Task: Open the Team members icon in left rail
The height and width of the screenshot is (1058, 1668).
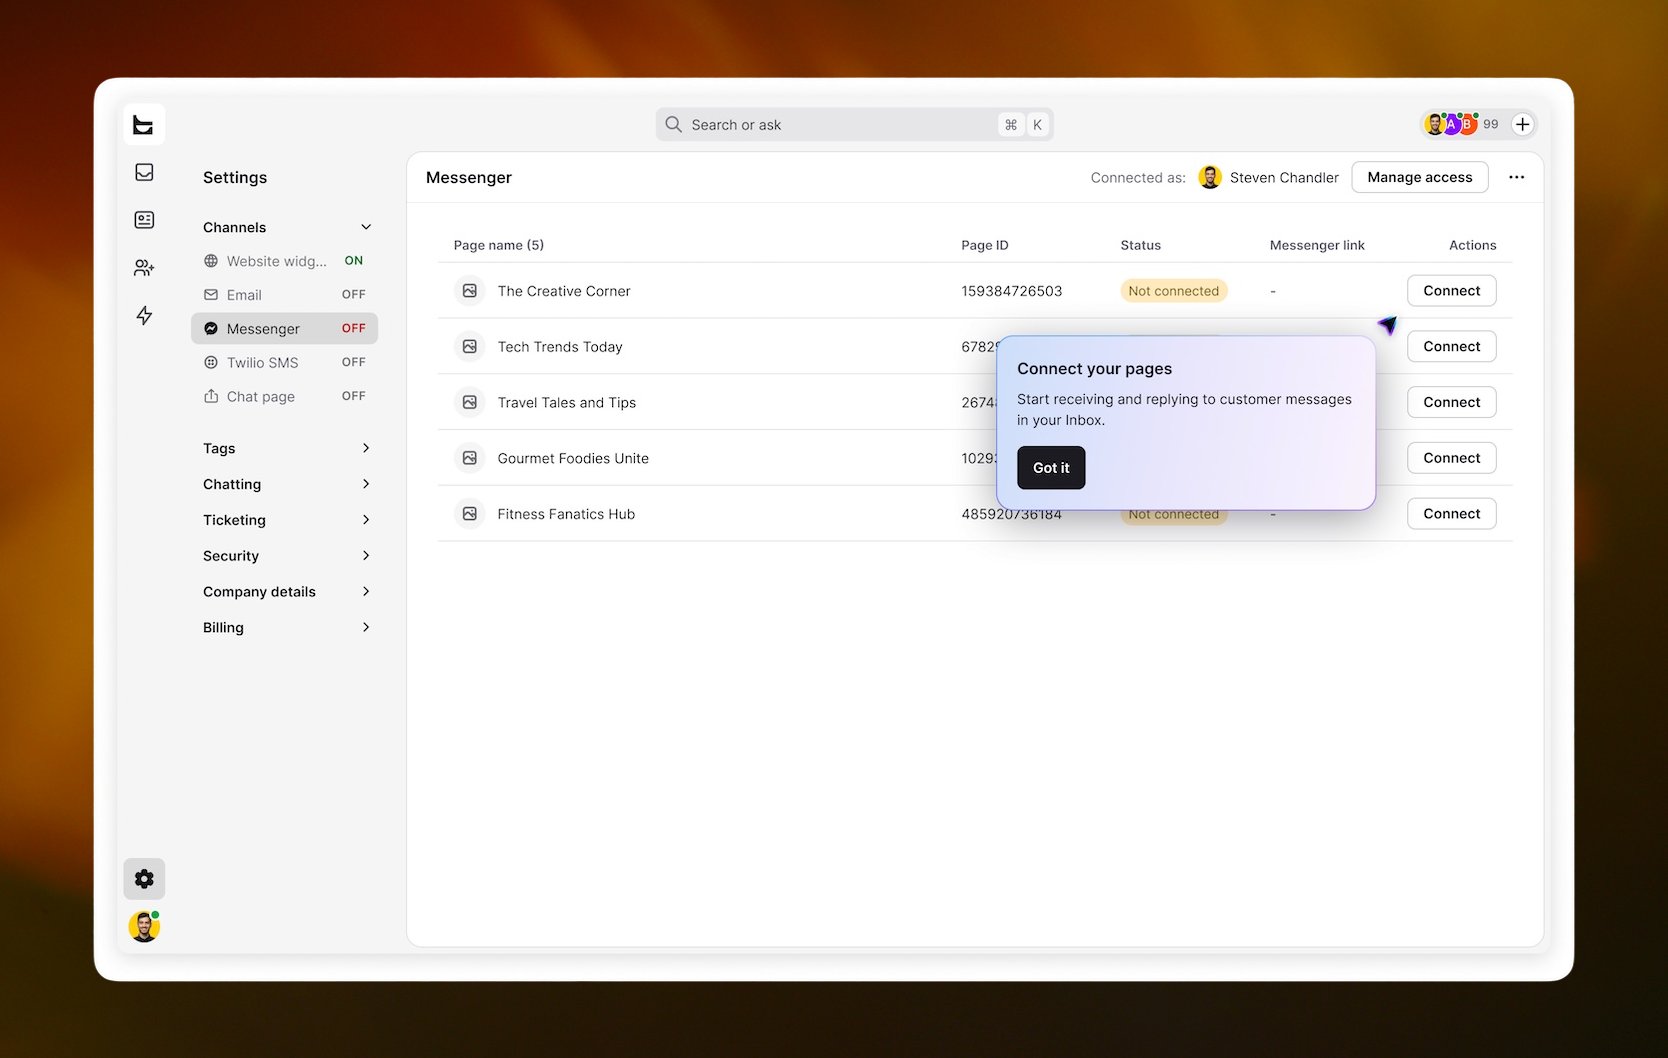Action: [x=144, y=268]
